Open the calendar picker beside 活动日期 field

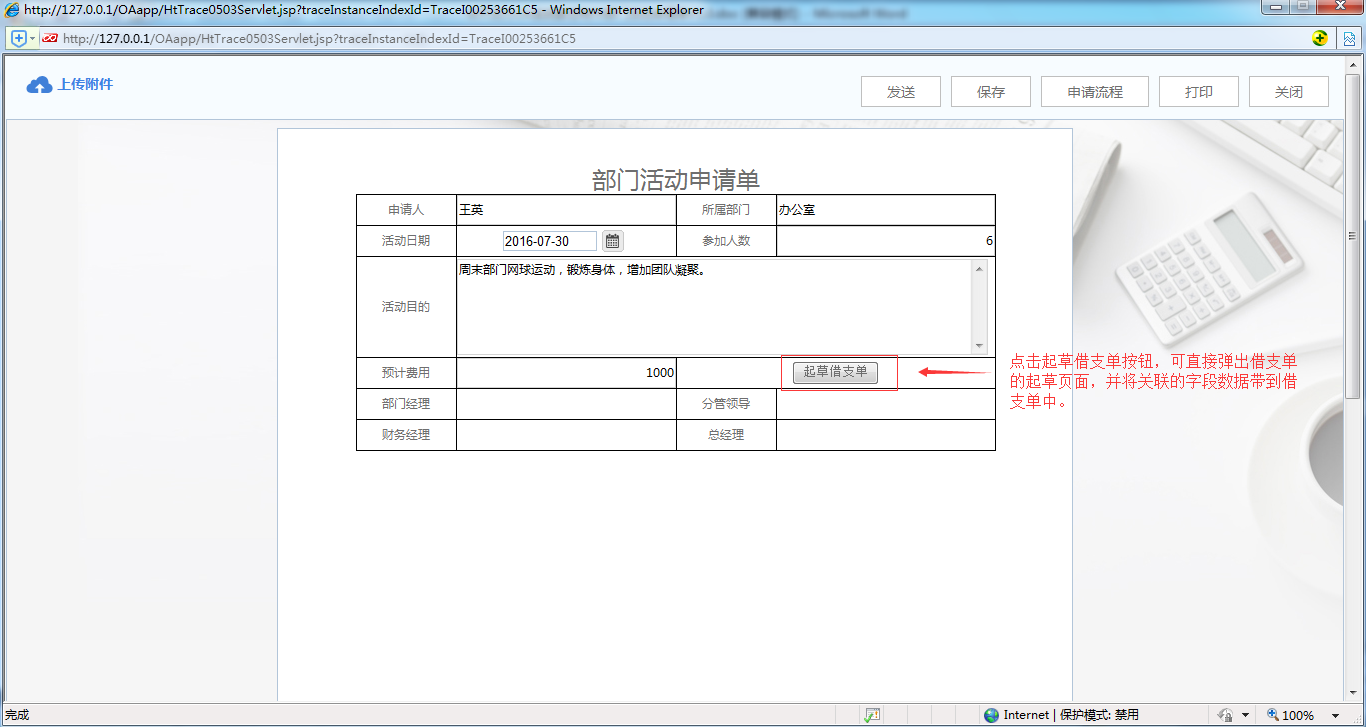pos(611,240)
